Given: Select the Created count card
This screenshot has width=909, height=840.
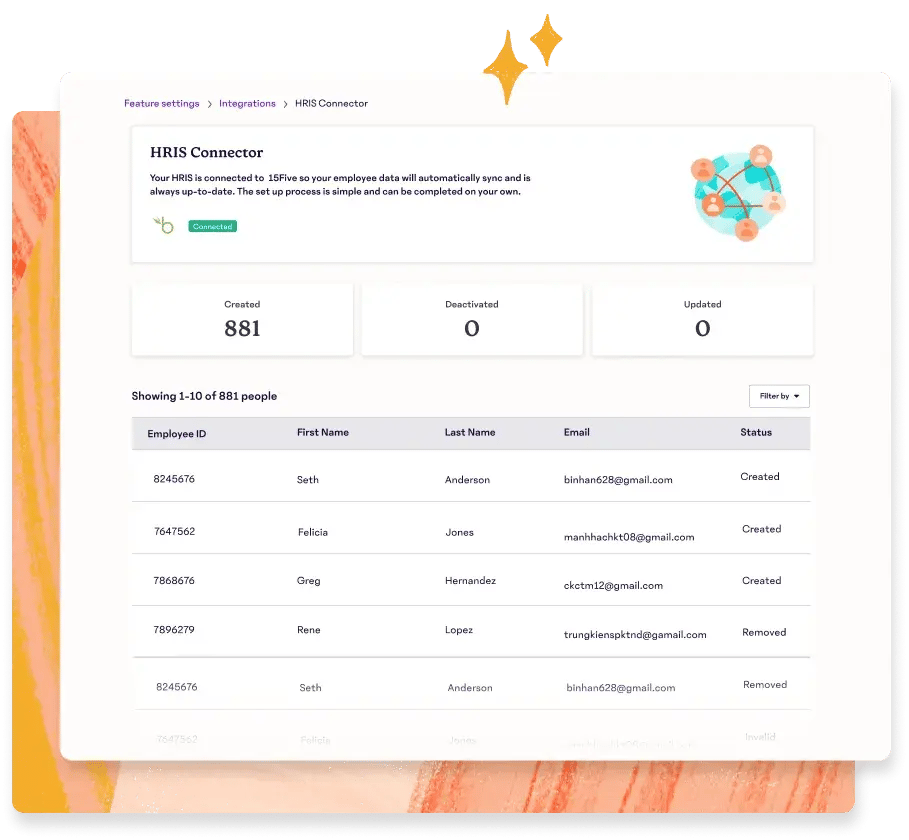Looking at the screenshot, I should point(242,319).
